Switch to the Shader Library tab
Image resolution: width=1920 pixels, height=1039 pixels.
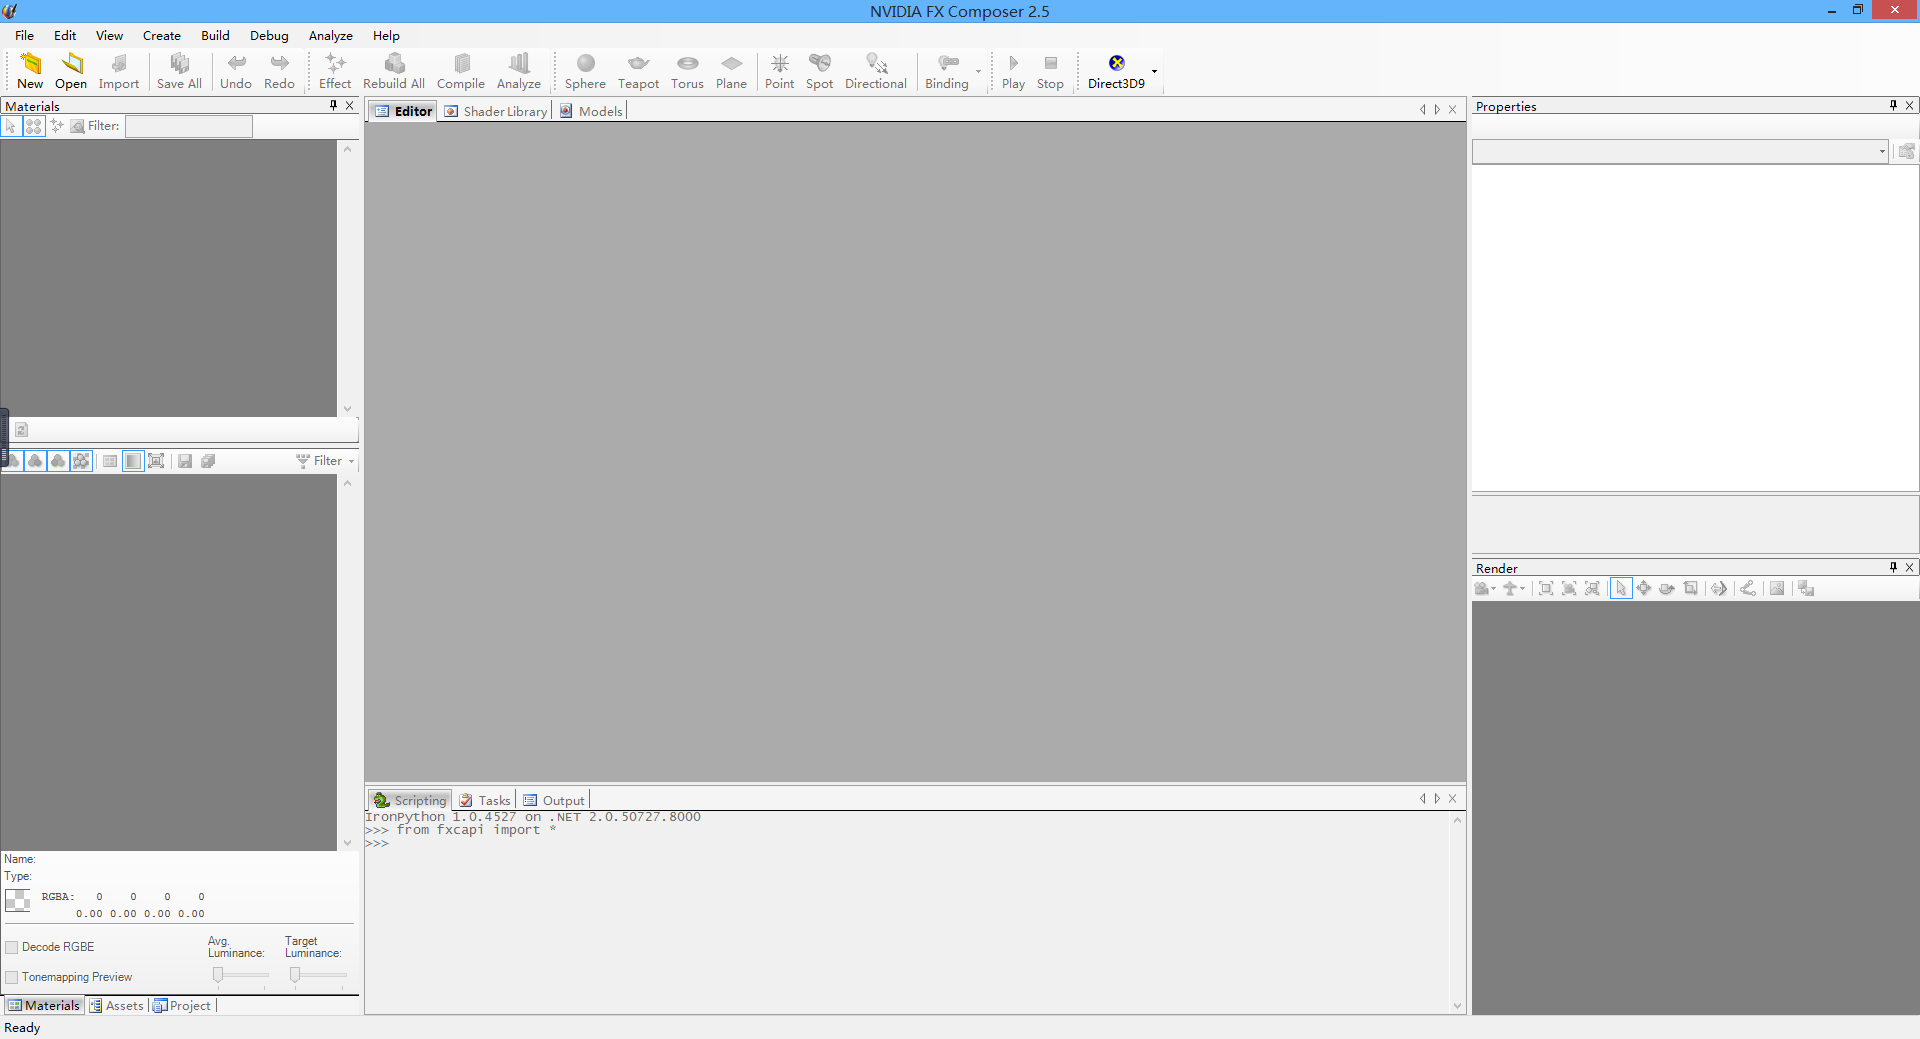[x=495, y=111]
